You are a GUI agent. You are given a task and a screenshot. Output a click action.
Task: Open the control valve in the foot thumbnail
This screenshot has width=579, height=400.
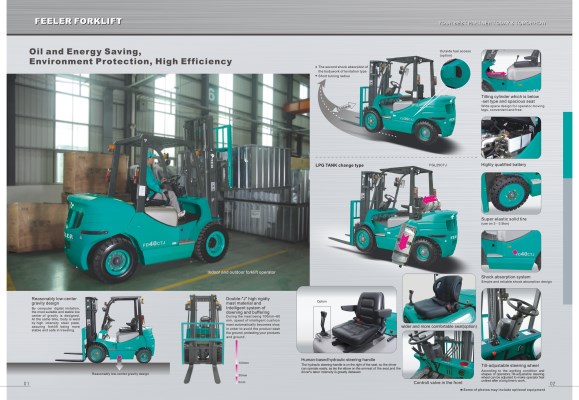tap(438, 355)
